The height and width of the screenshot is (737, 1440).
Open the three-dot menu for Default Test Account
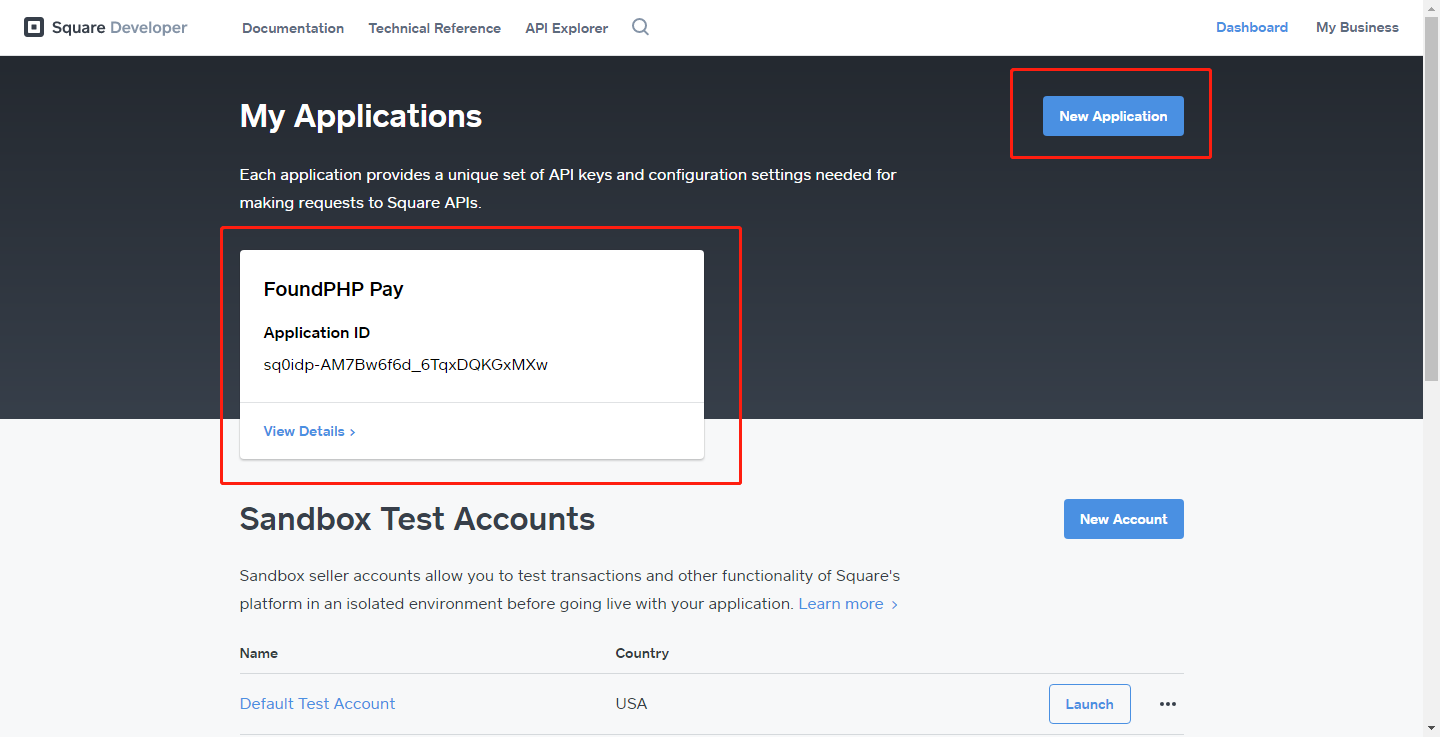pyautogui.click(x=1167, y=704)
